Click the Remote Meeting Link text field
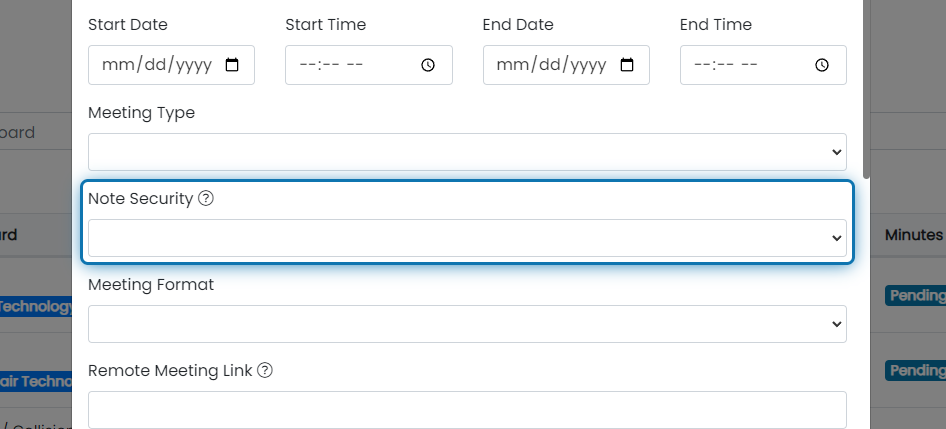The height and width of the screenshot is (429, 946). [468, 410]
